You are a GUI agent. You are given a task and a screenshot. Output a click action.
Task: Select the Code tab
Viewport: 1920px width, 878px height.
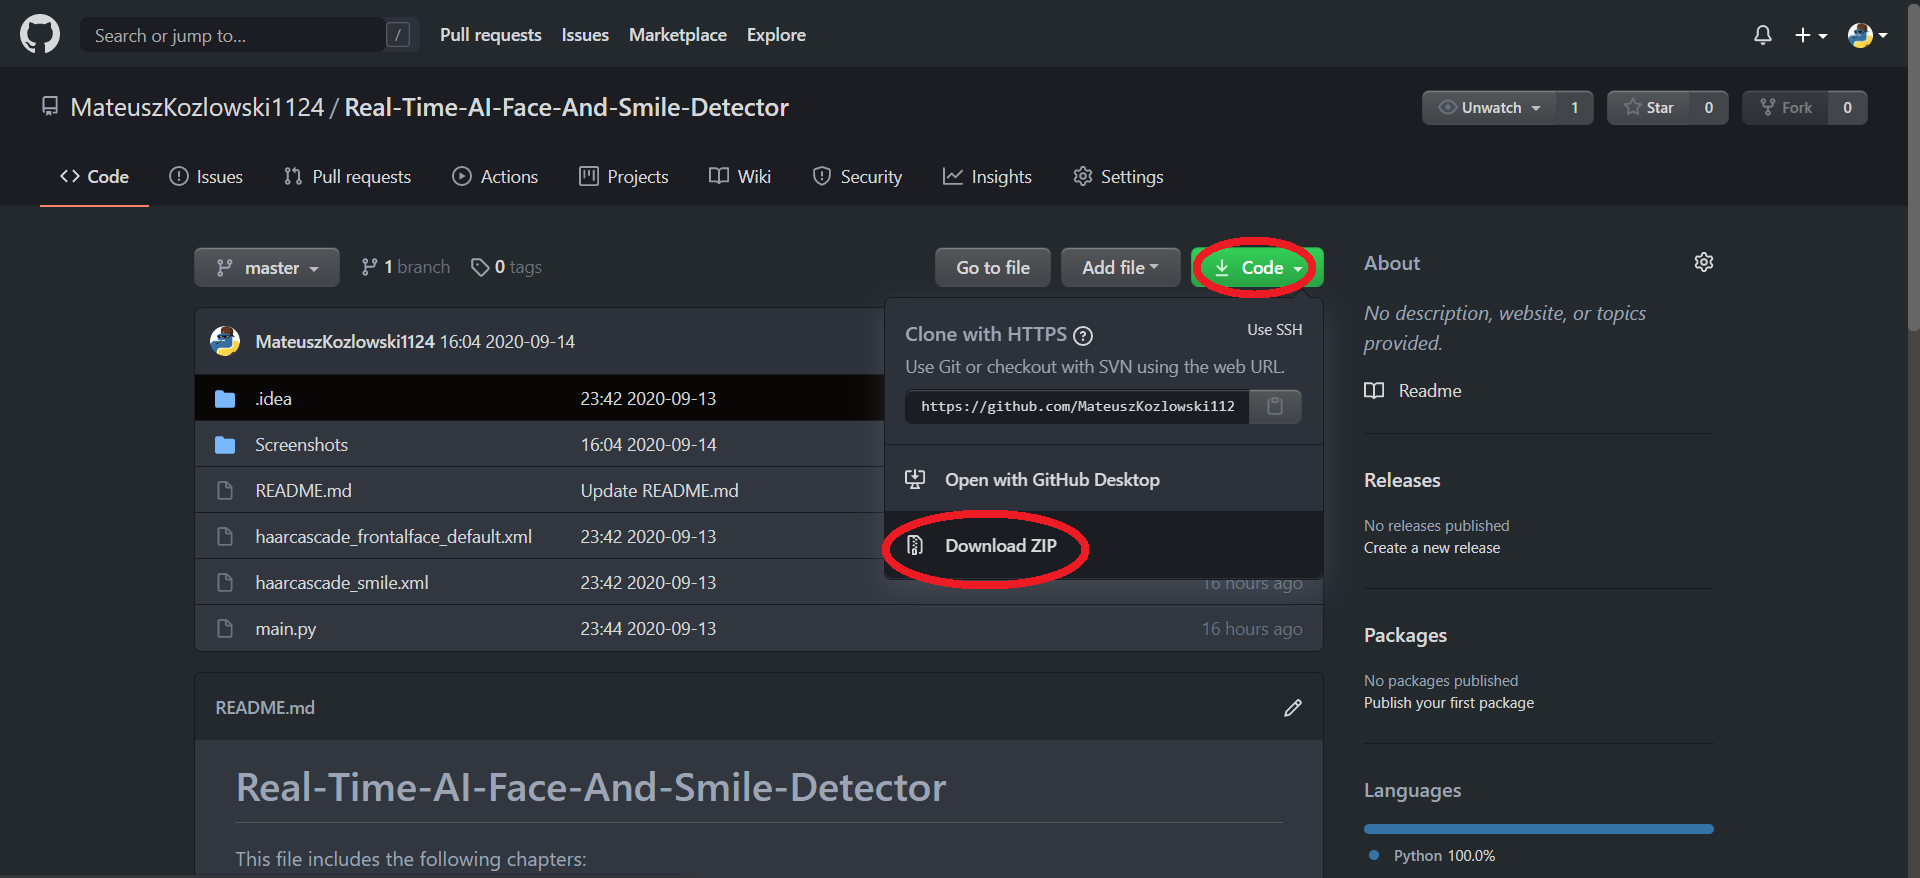click(x=94, y=176)
